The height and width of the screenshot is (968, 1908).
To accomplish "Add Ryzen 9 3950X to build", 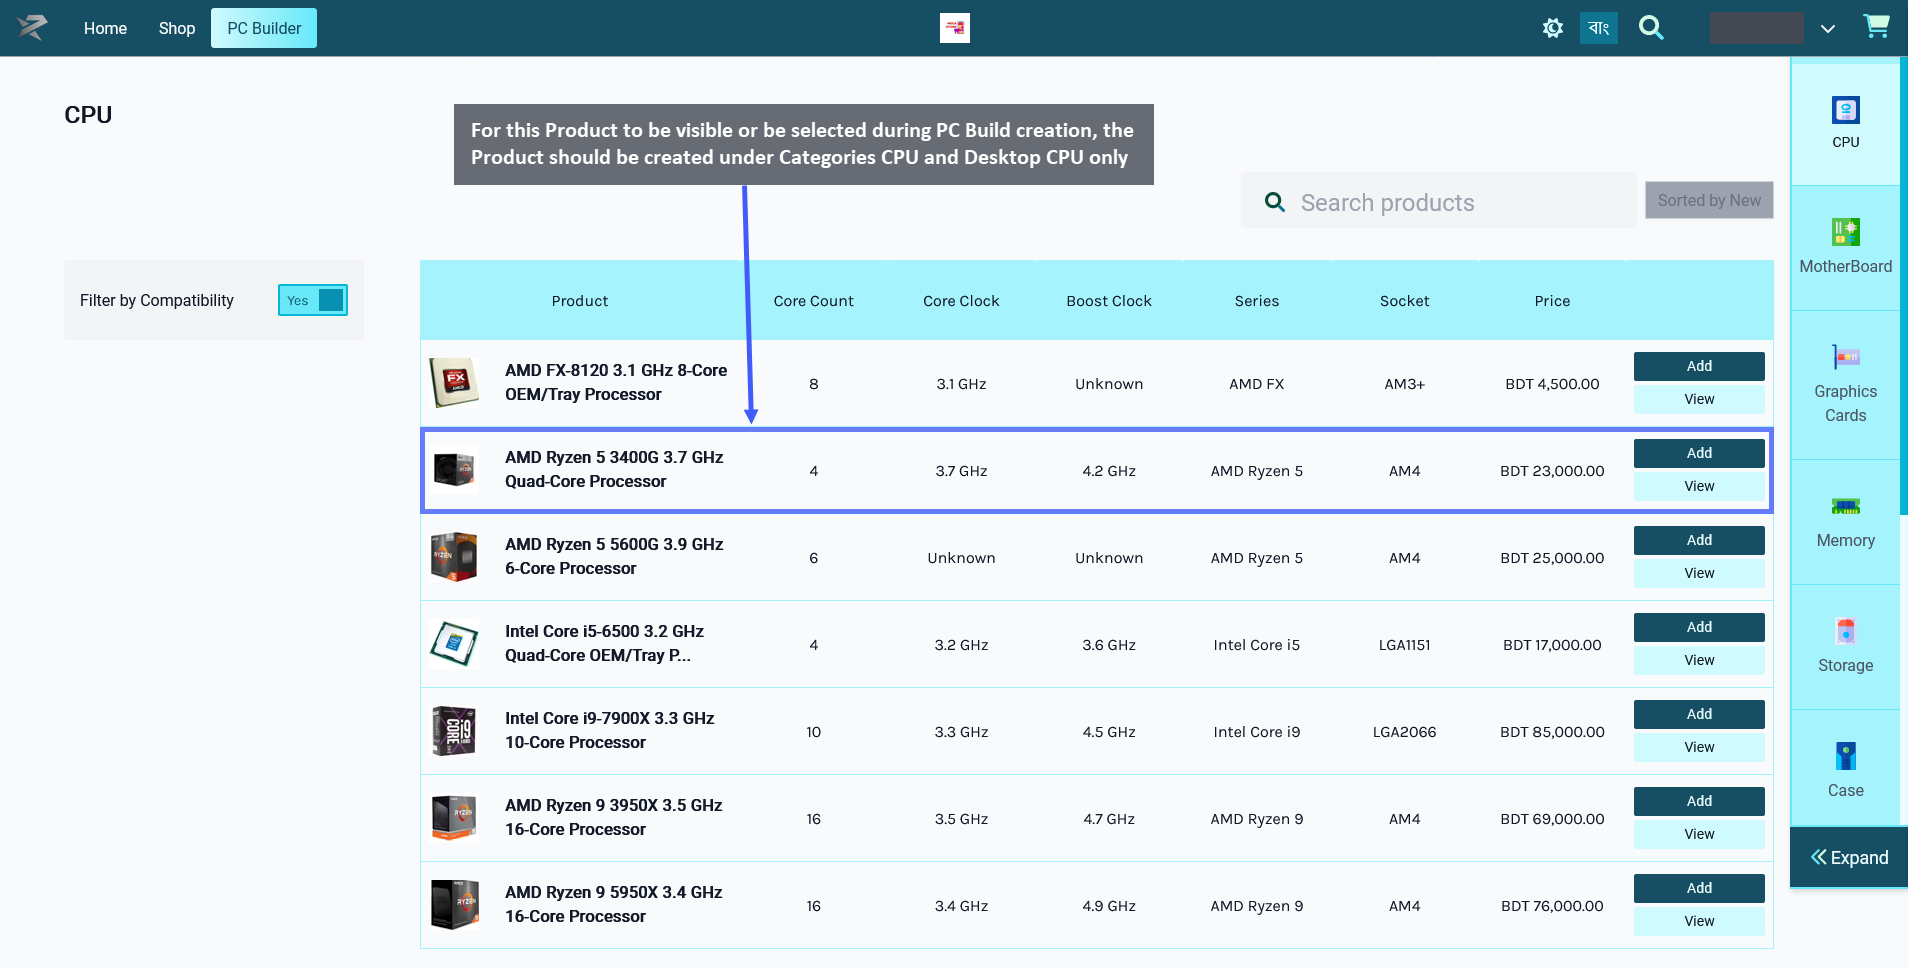I will pos(1699,801).
